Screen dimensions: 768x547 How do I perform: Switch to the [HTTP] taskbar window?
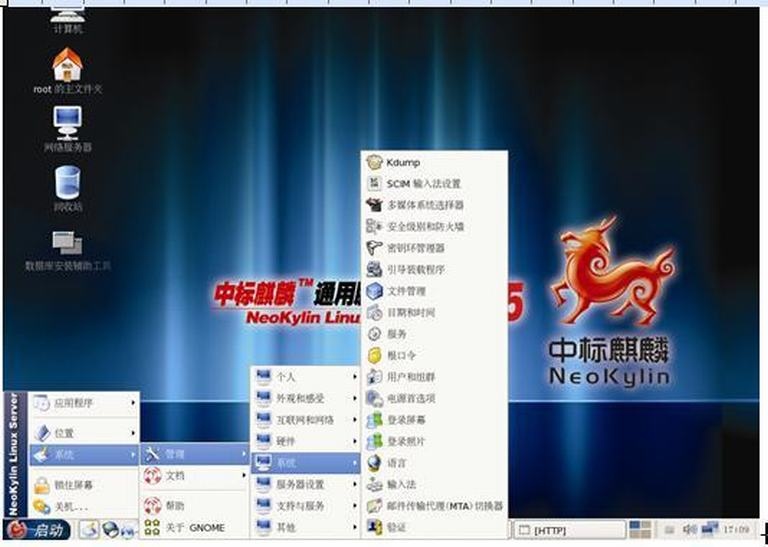(x=570, y=529)
